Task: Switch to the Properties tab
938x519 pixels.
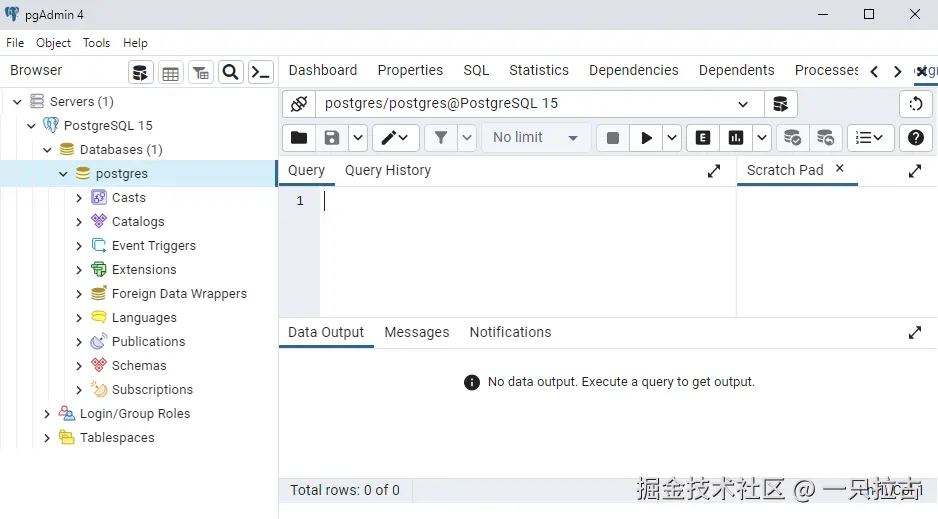Action: point(410,71)
